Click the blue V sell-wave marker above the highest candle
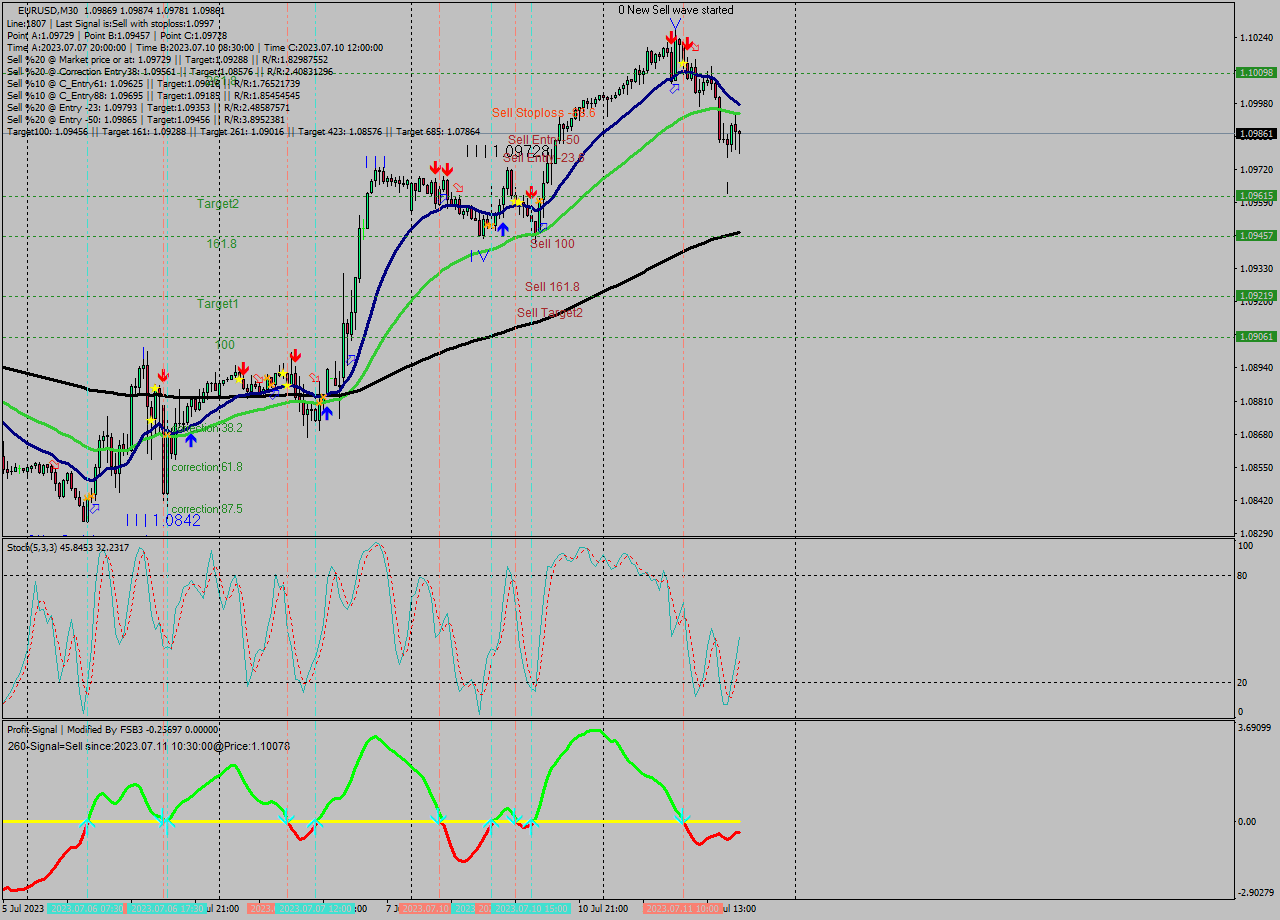The height and width of the screenshot is (920, 1280). [x=675, y=22]
